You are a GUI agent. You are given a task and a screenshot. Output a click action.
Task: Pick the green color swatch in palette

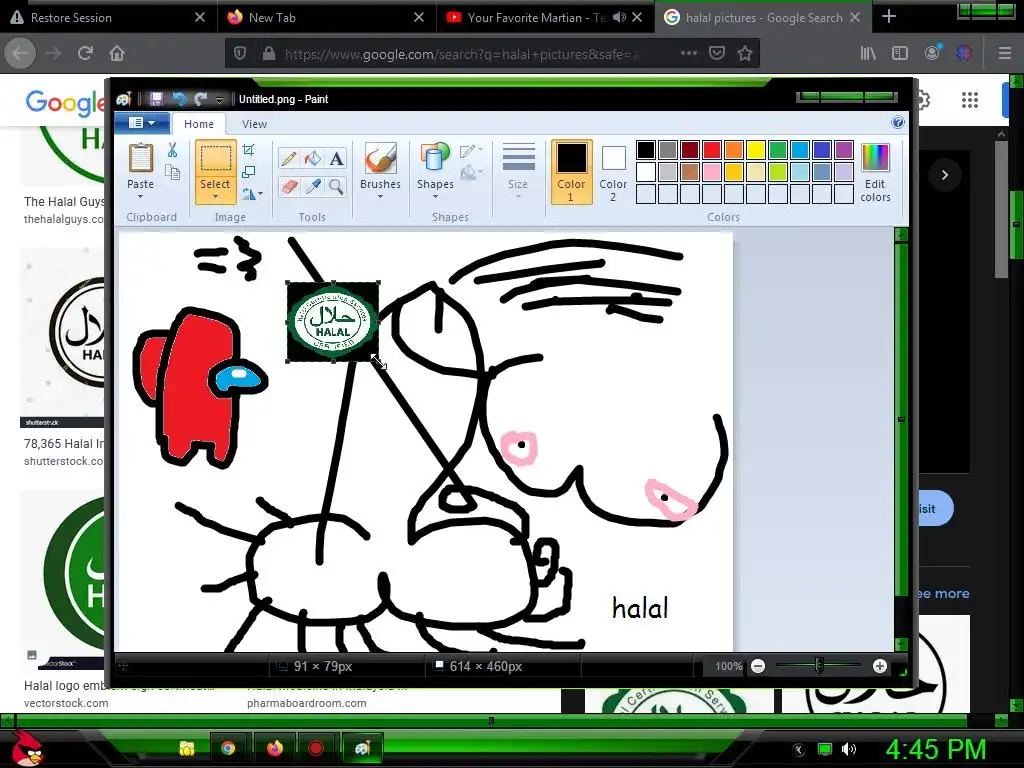pos(778,150)
